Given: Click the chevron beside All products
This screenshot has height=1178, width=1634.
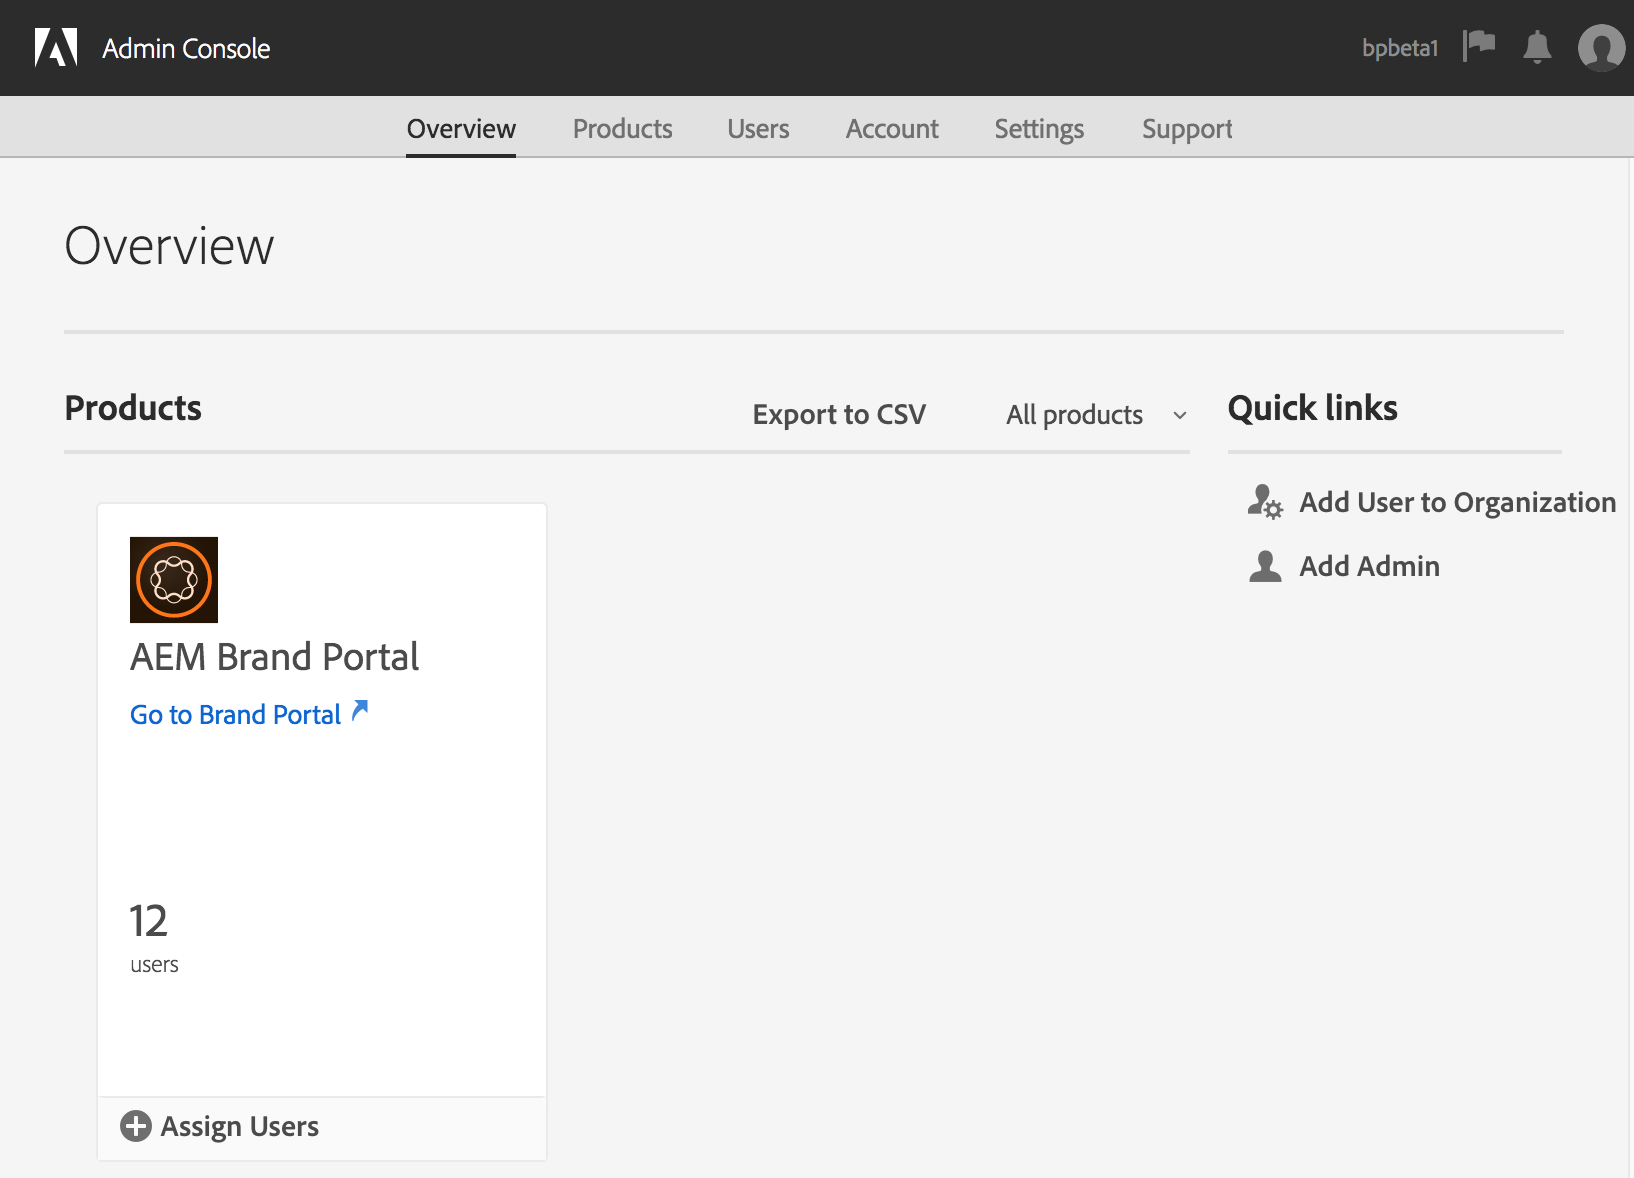Looking at the screenshot, I should (1179, 415).
